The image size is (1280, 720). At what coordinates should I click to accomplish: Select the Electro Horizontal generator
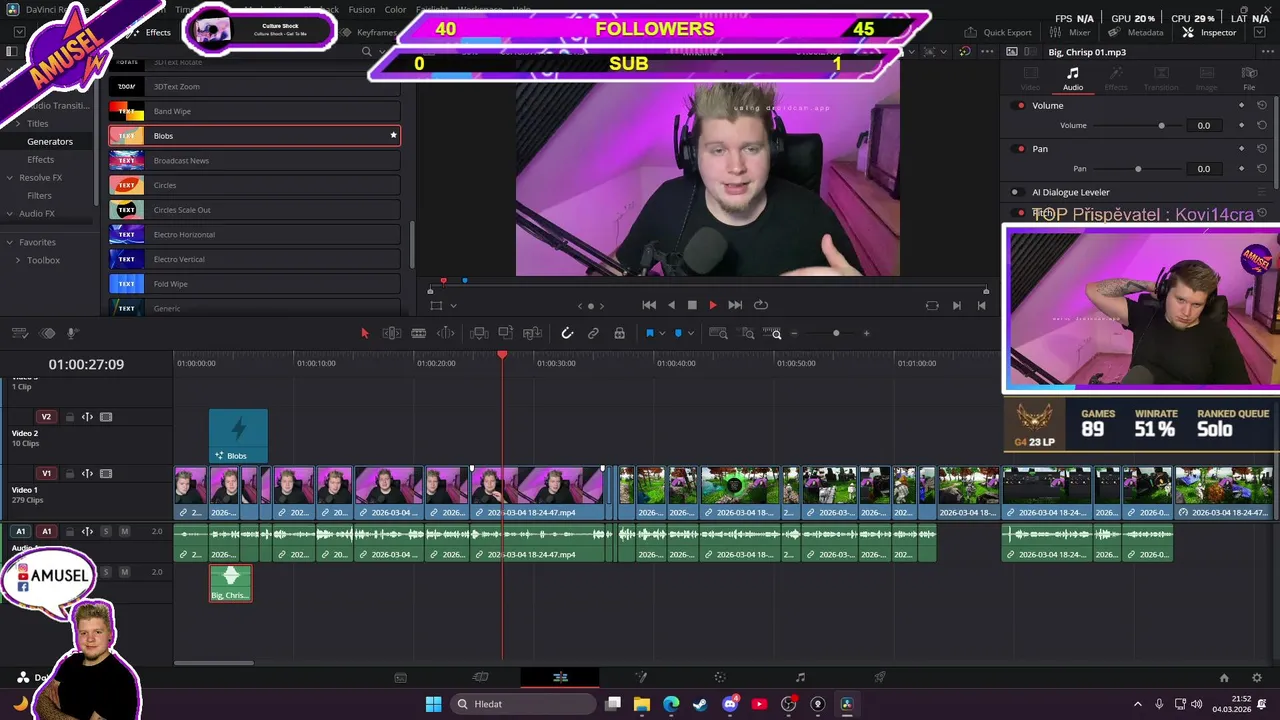click(x=254, y=234)
